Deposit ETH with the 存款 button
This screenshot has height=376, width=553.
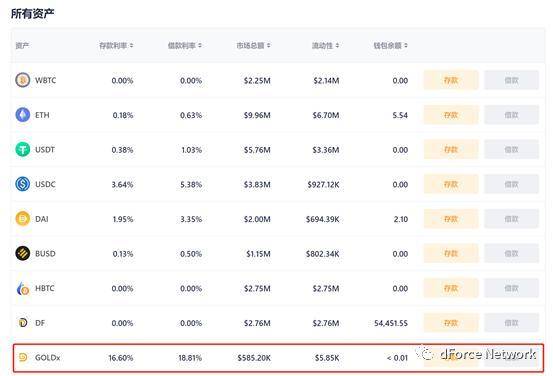click(451, 115)
